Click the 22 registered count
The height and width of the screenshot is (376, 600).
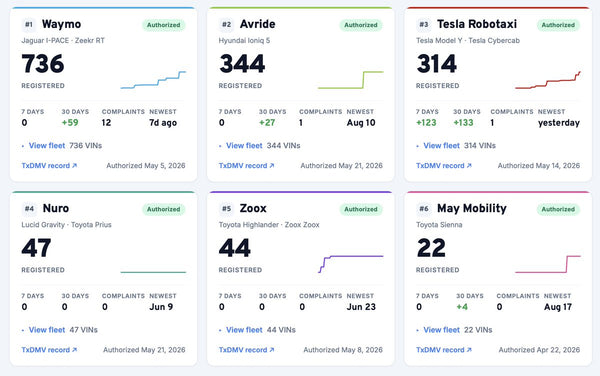(x=431, y=248)
